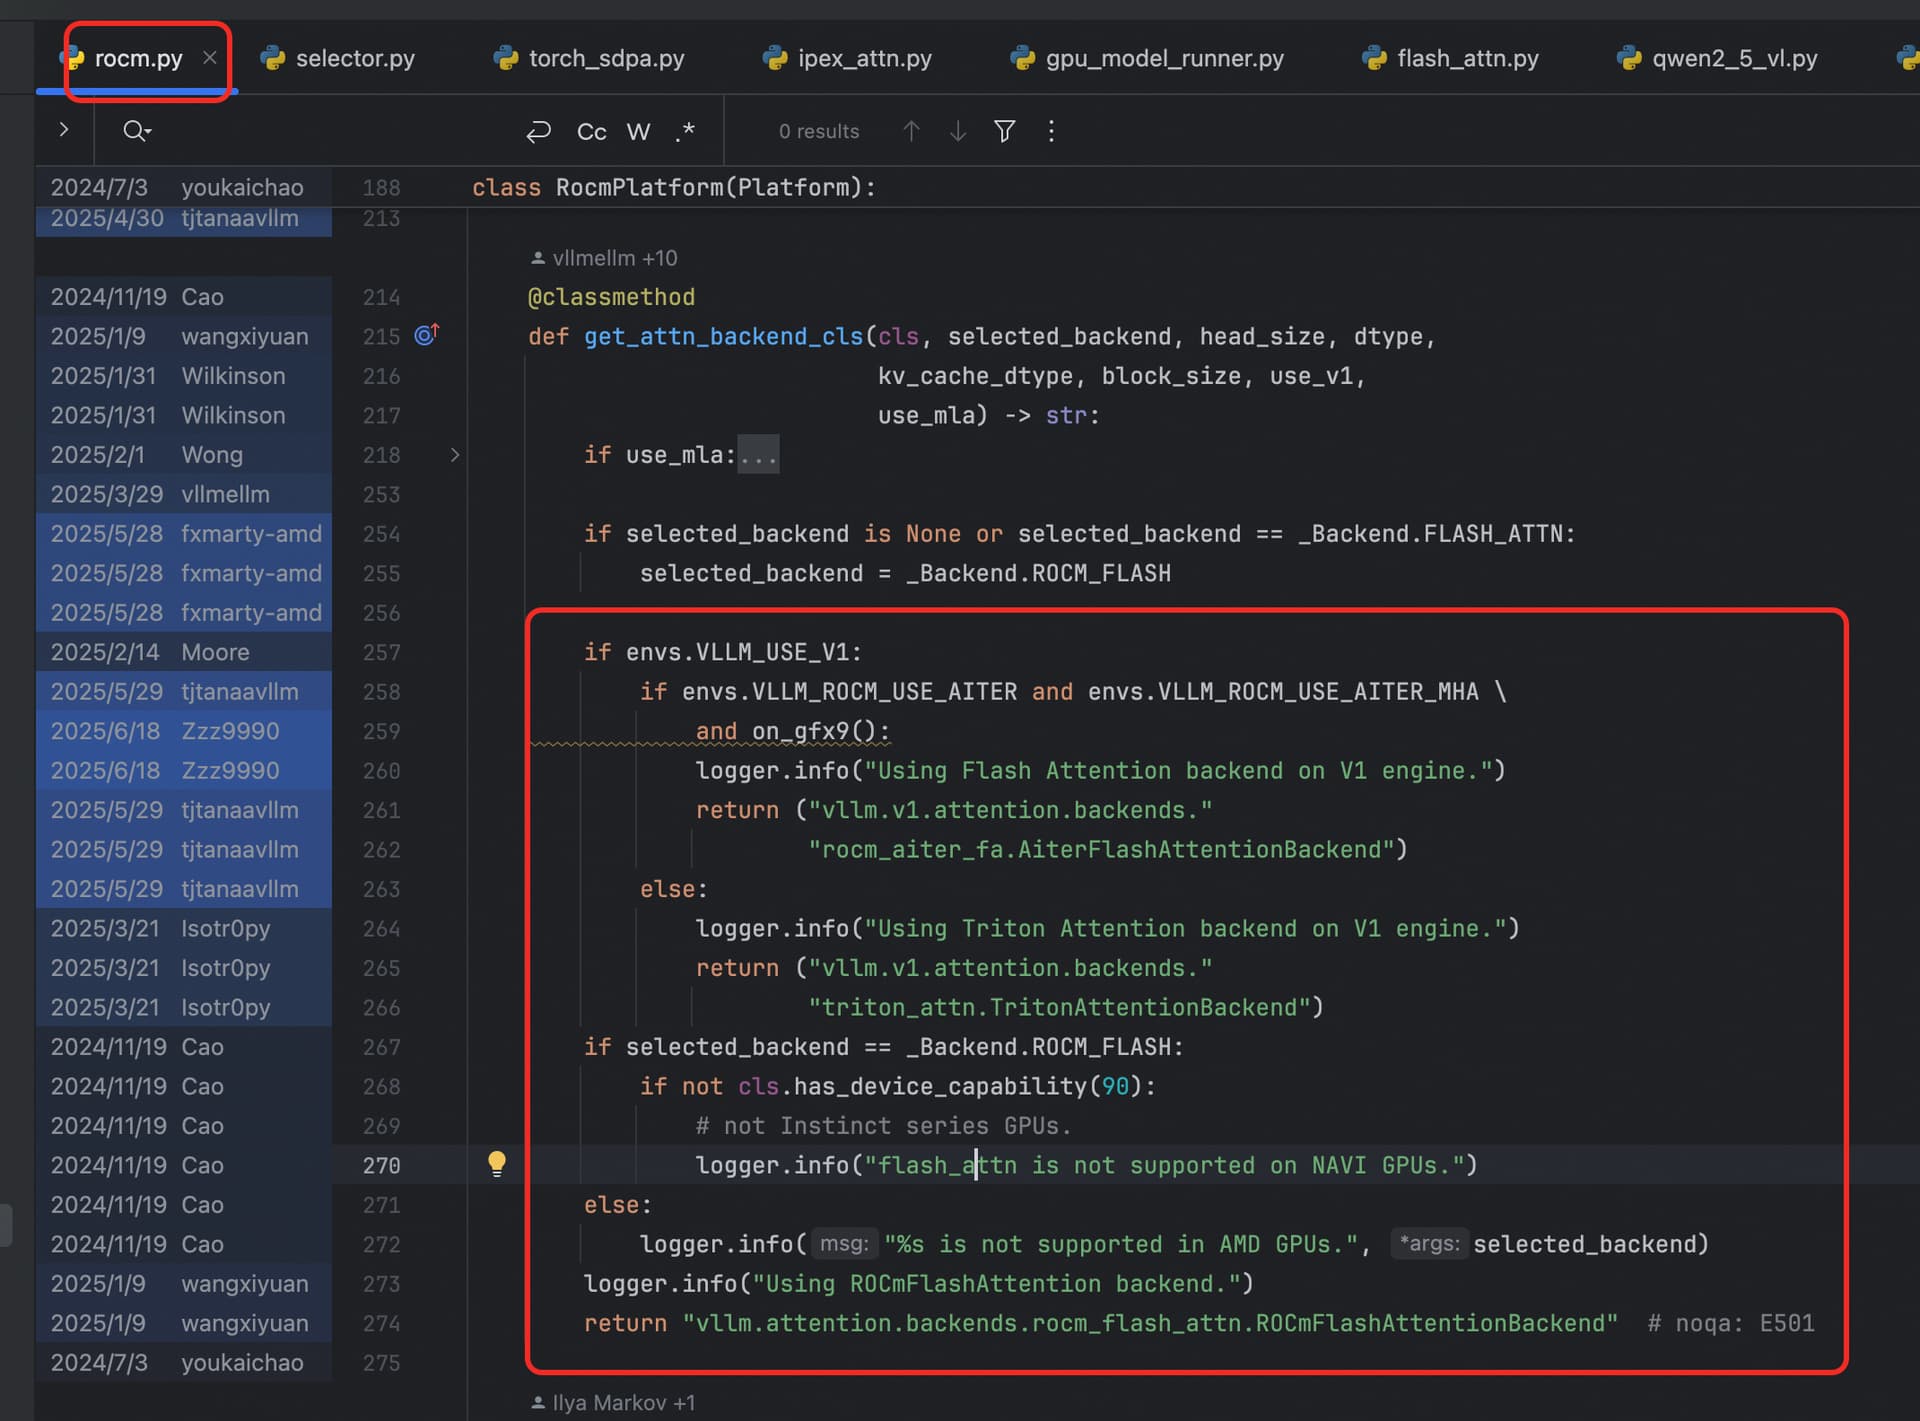This screenshot has height=1421, width=1920.
Task: Switch to the selector.py tab
Action: pyautogui.click(x=354, y=58)
